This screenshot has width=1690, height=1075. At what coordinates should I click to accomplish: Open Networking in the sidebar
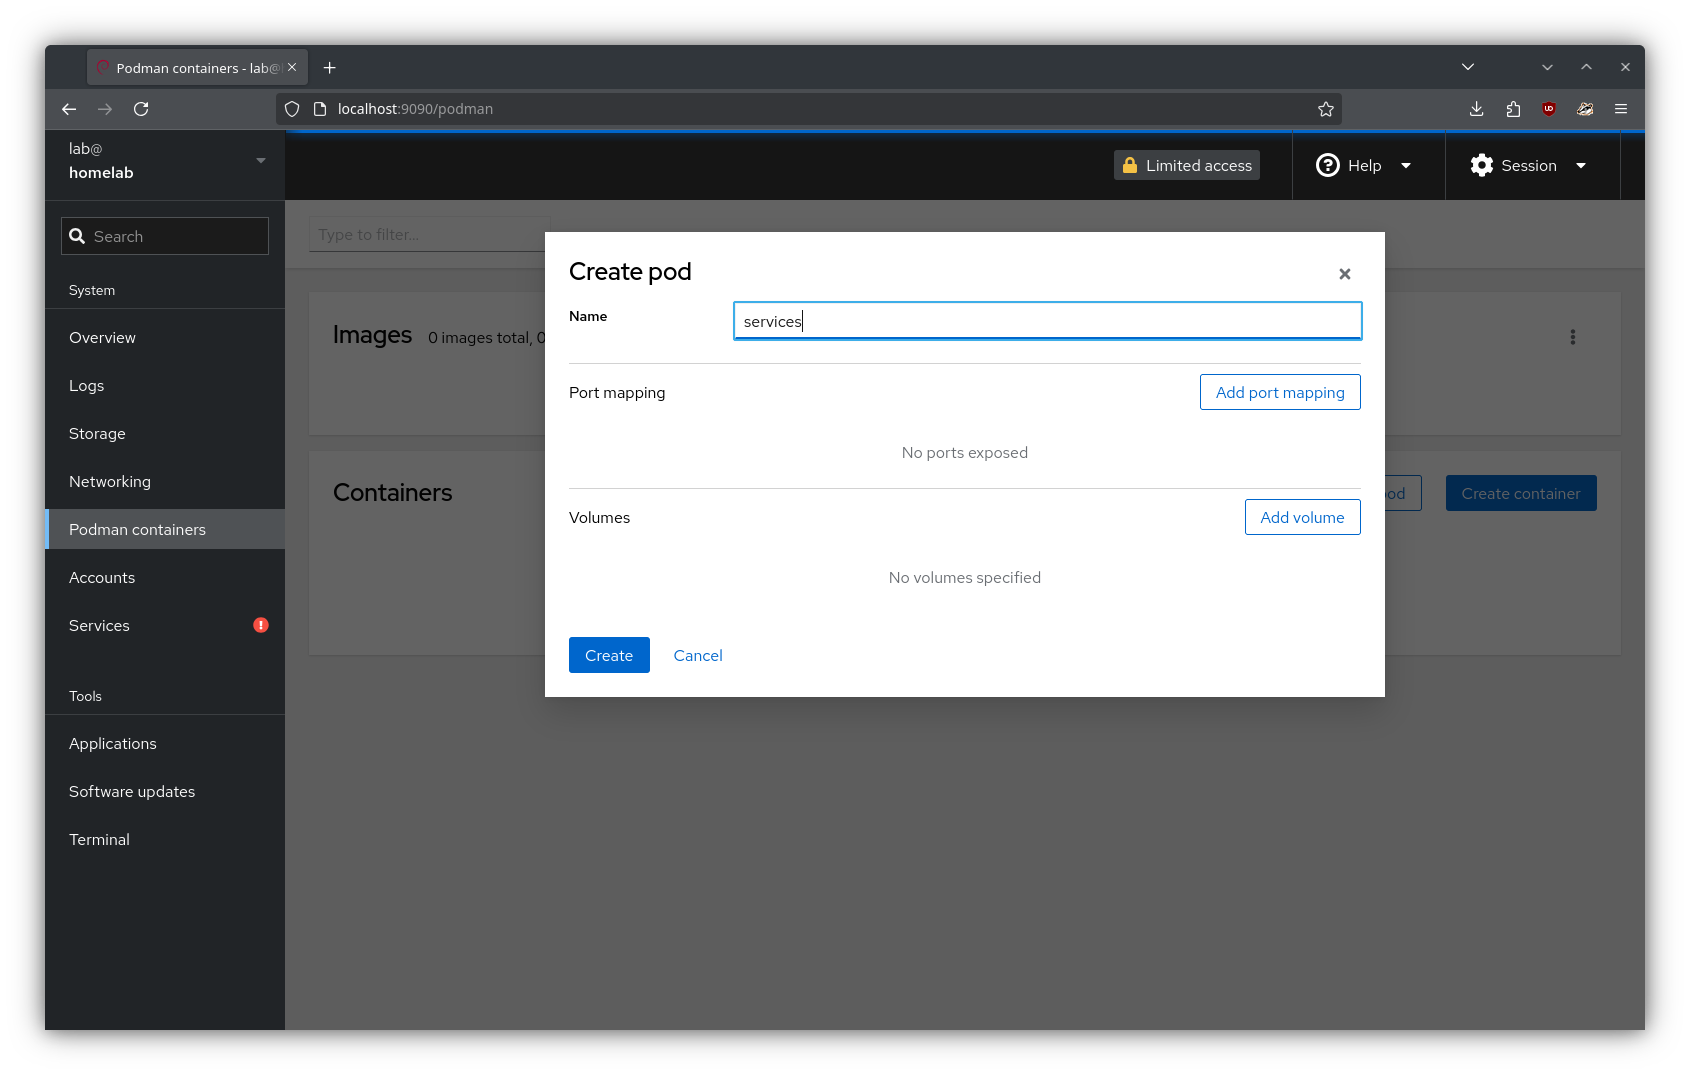point(110,482)
